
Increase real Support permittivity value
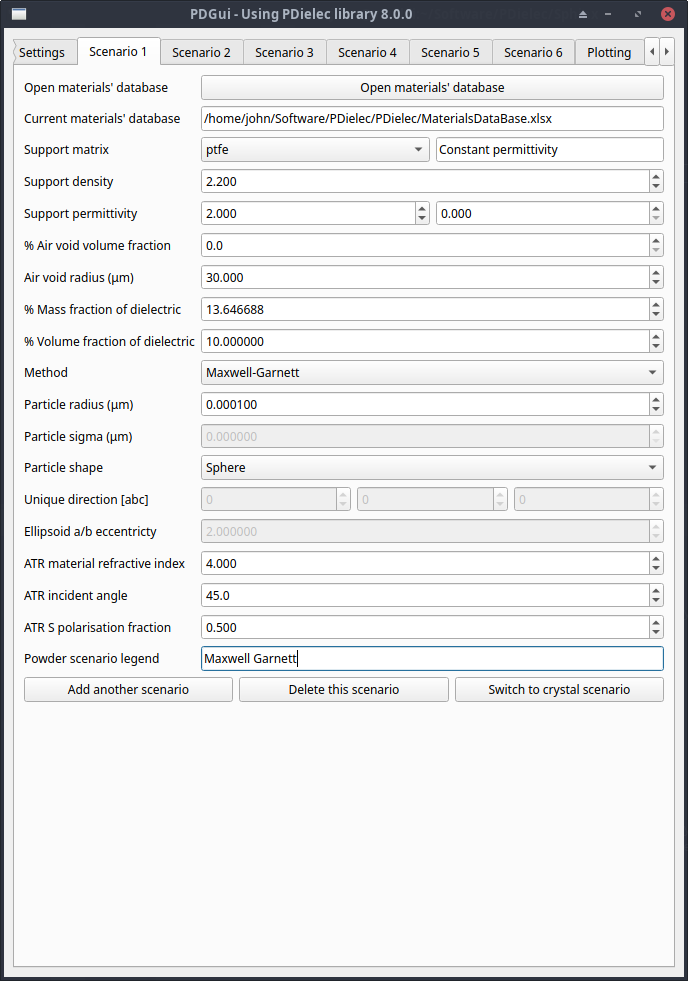click(x=422, y=208)
